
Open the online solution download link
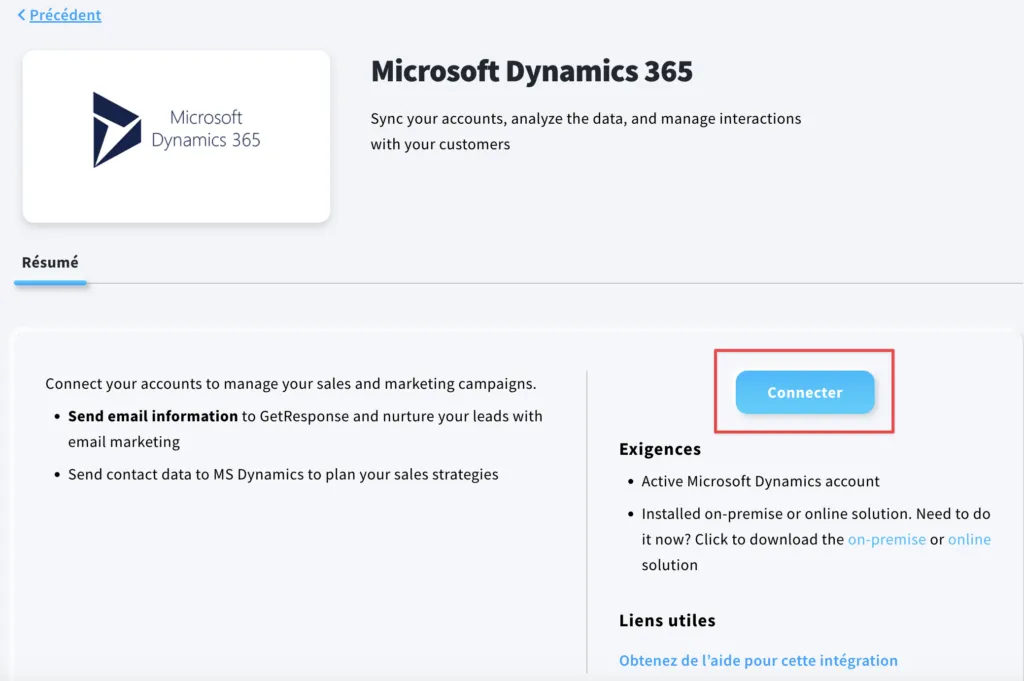pyautogui.click(x=969, y=539)
